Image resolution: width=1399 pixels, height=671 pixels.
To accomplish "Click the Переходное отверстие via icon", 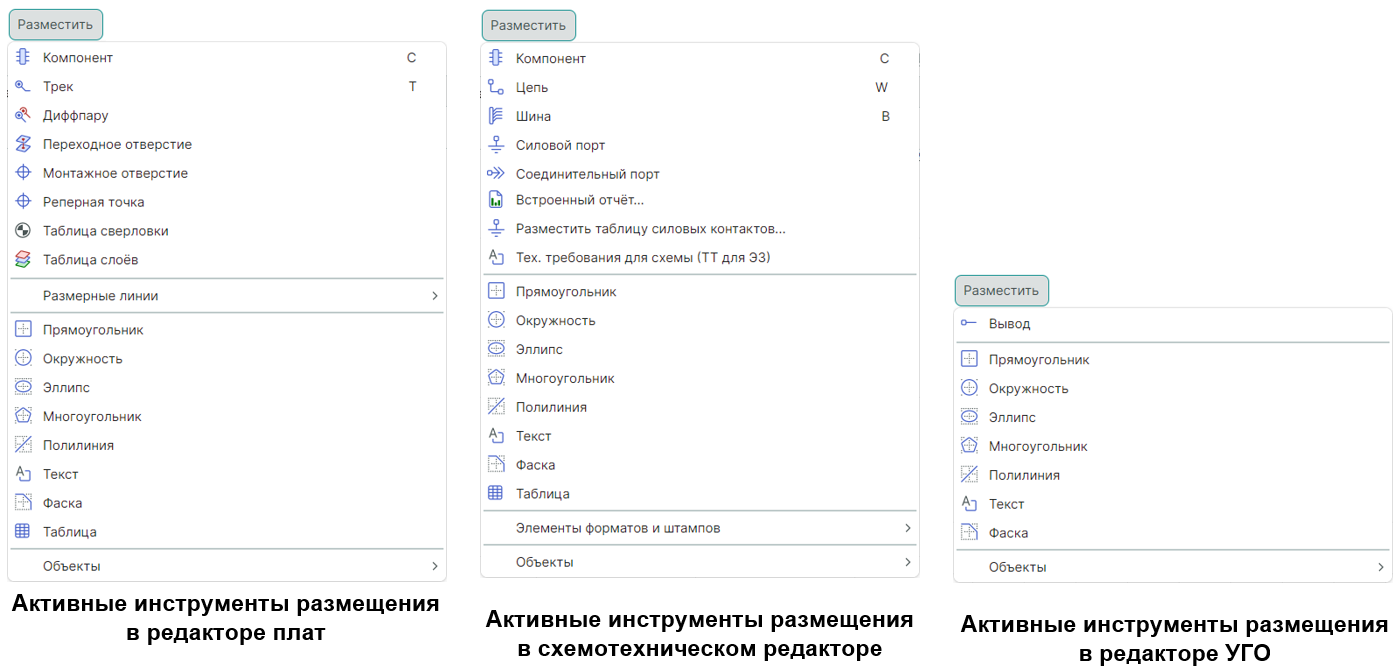I will 23,145.
